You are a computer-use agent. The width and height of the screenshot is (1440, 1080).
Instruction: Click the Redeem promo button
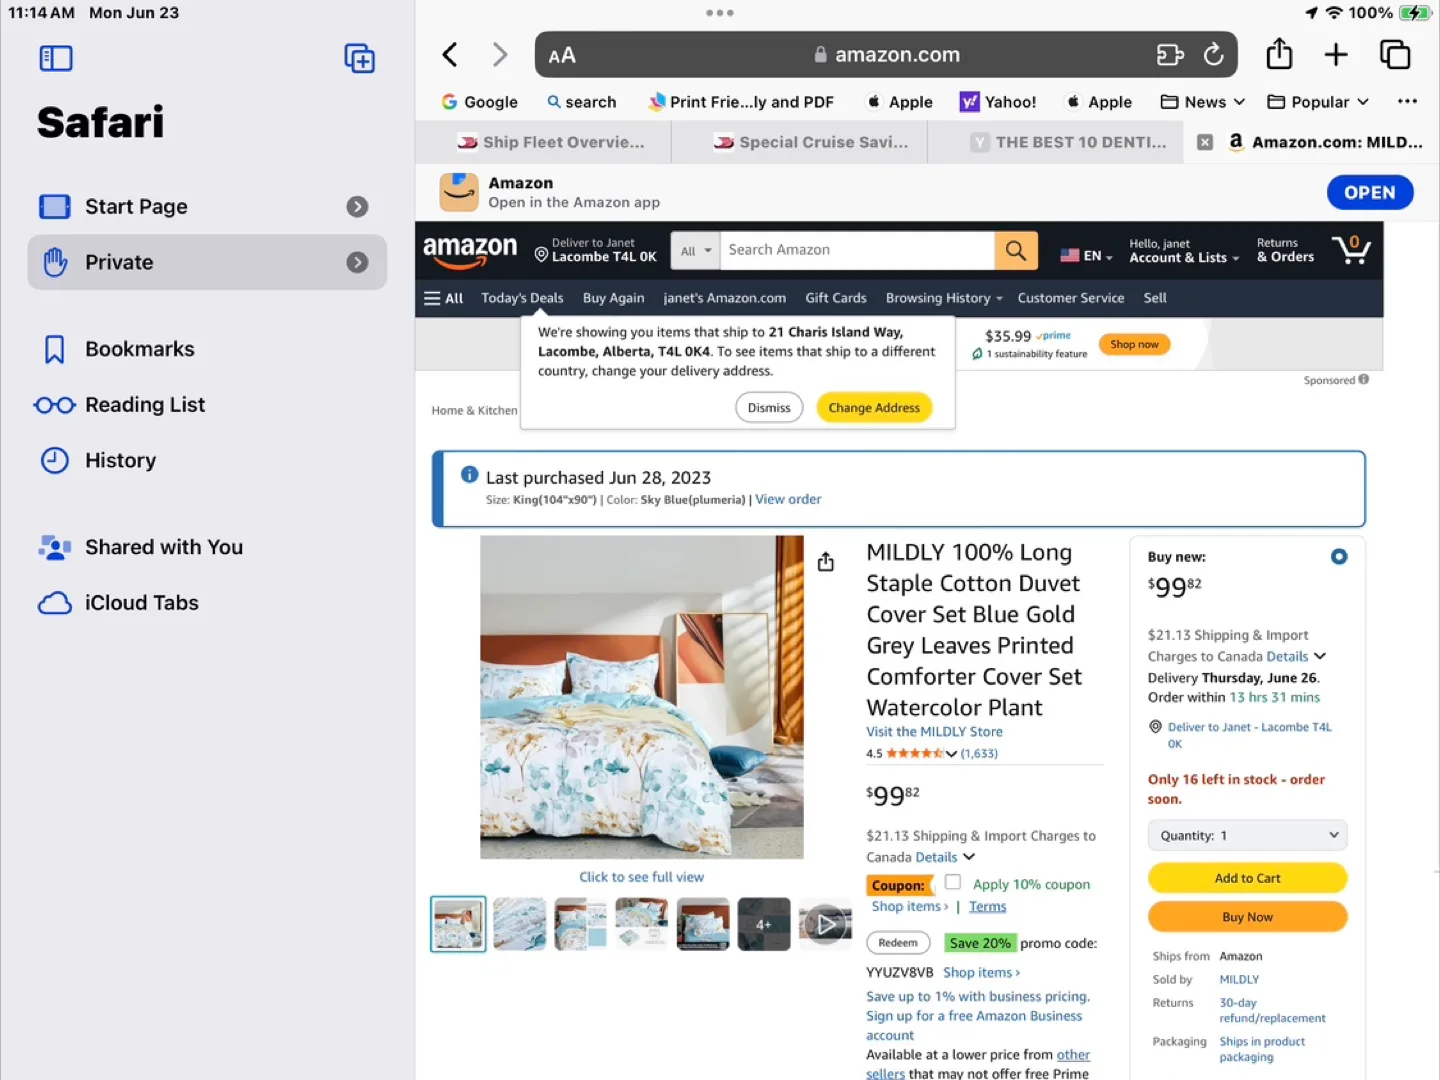pyautogui.click(x=898, y=943)
